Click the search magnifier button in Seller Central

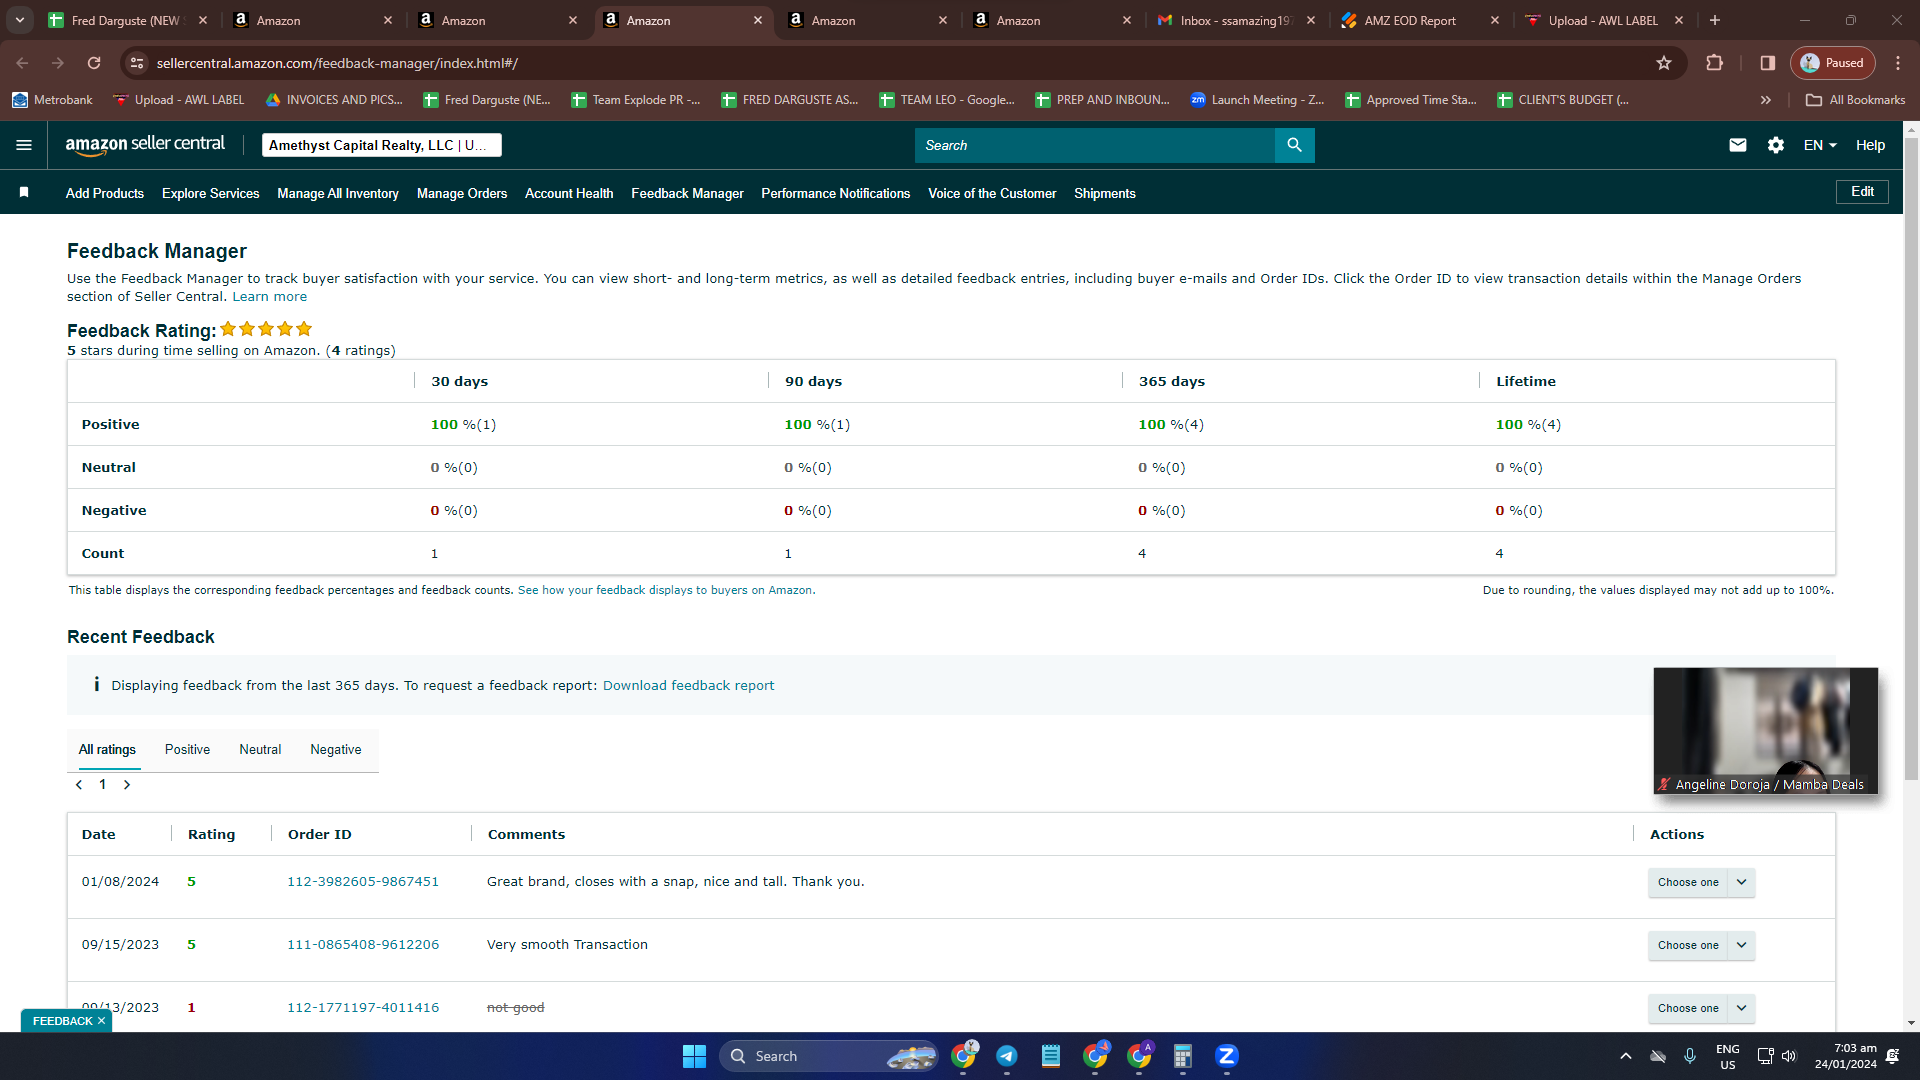[x=1294, y=145]
